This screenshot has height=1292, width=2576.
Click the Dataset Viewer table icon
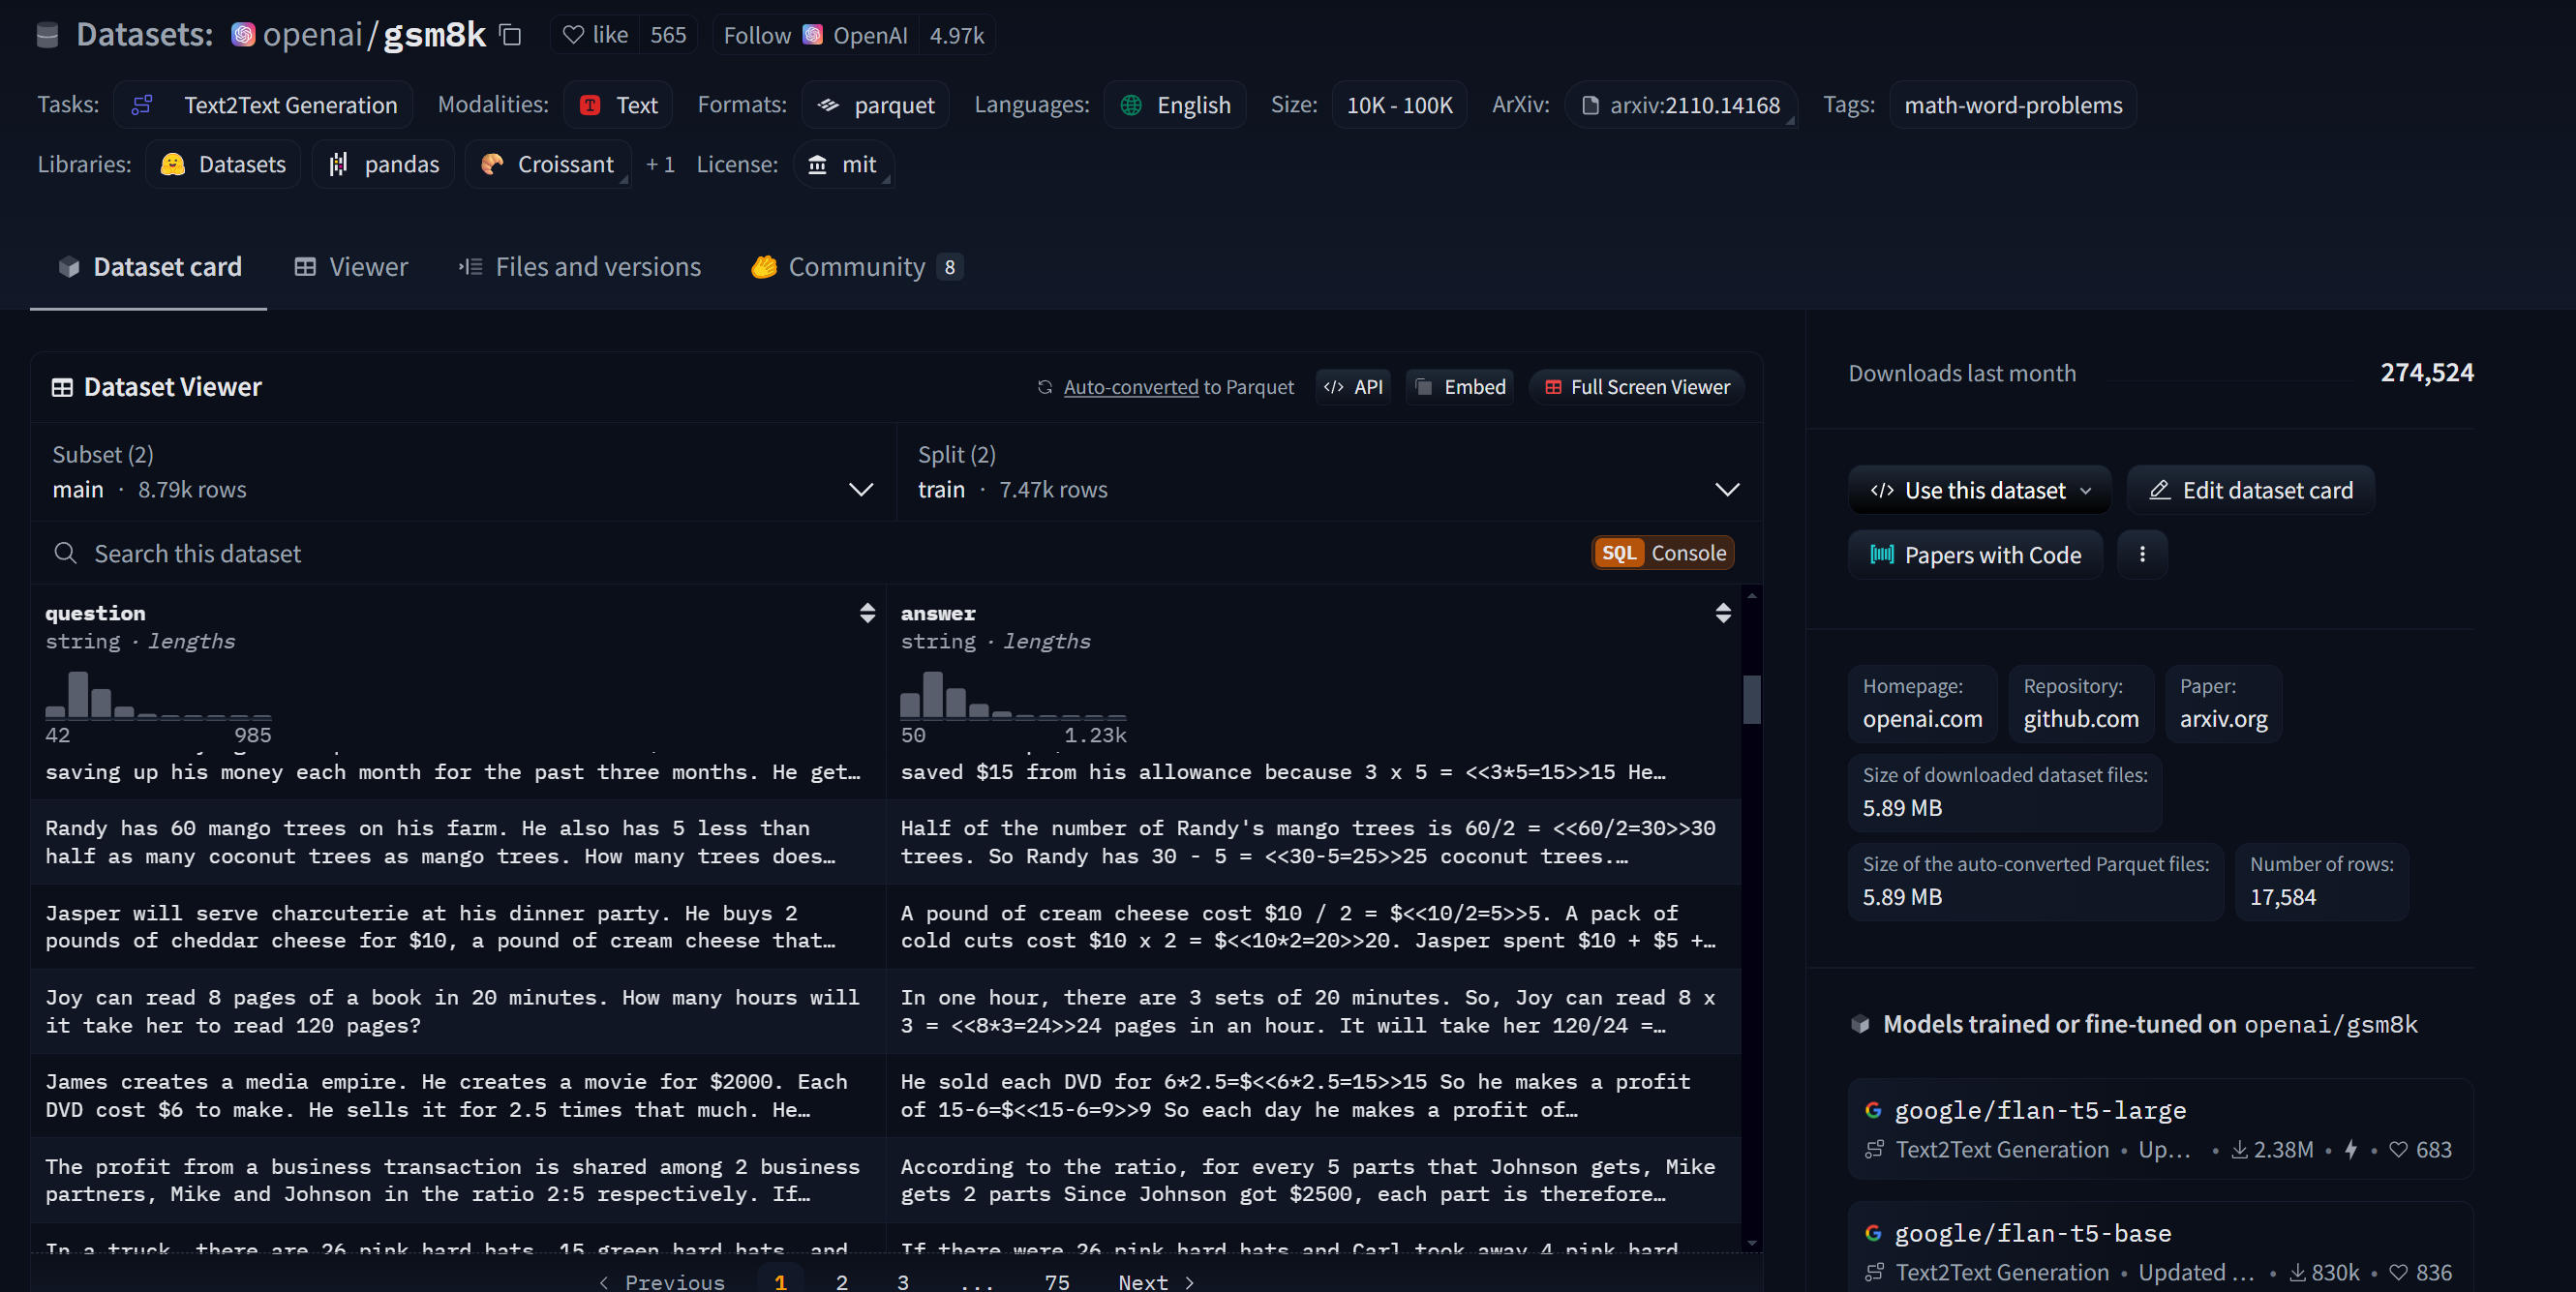point(62,387)
